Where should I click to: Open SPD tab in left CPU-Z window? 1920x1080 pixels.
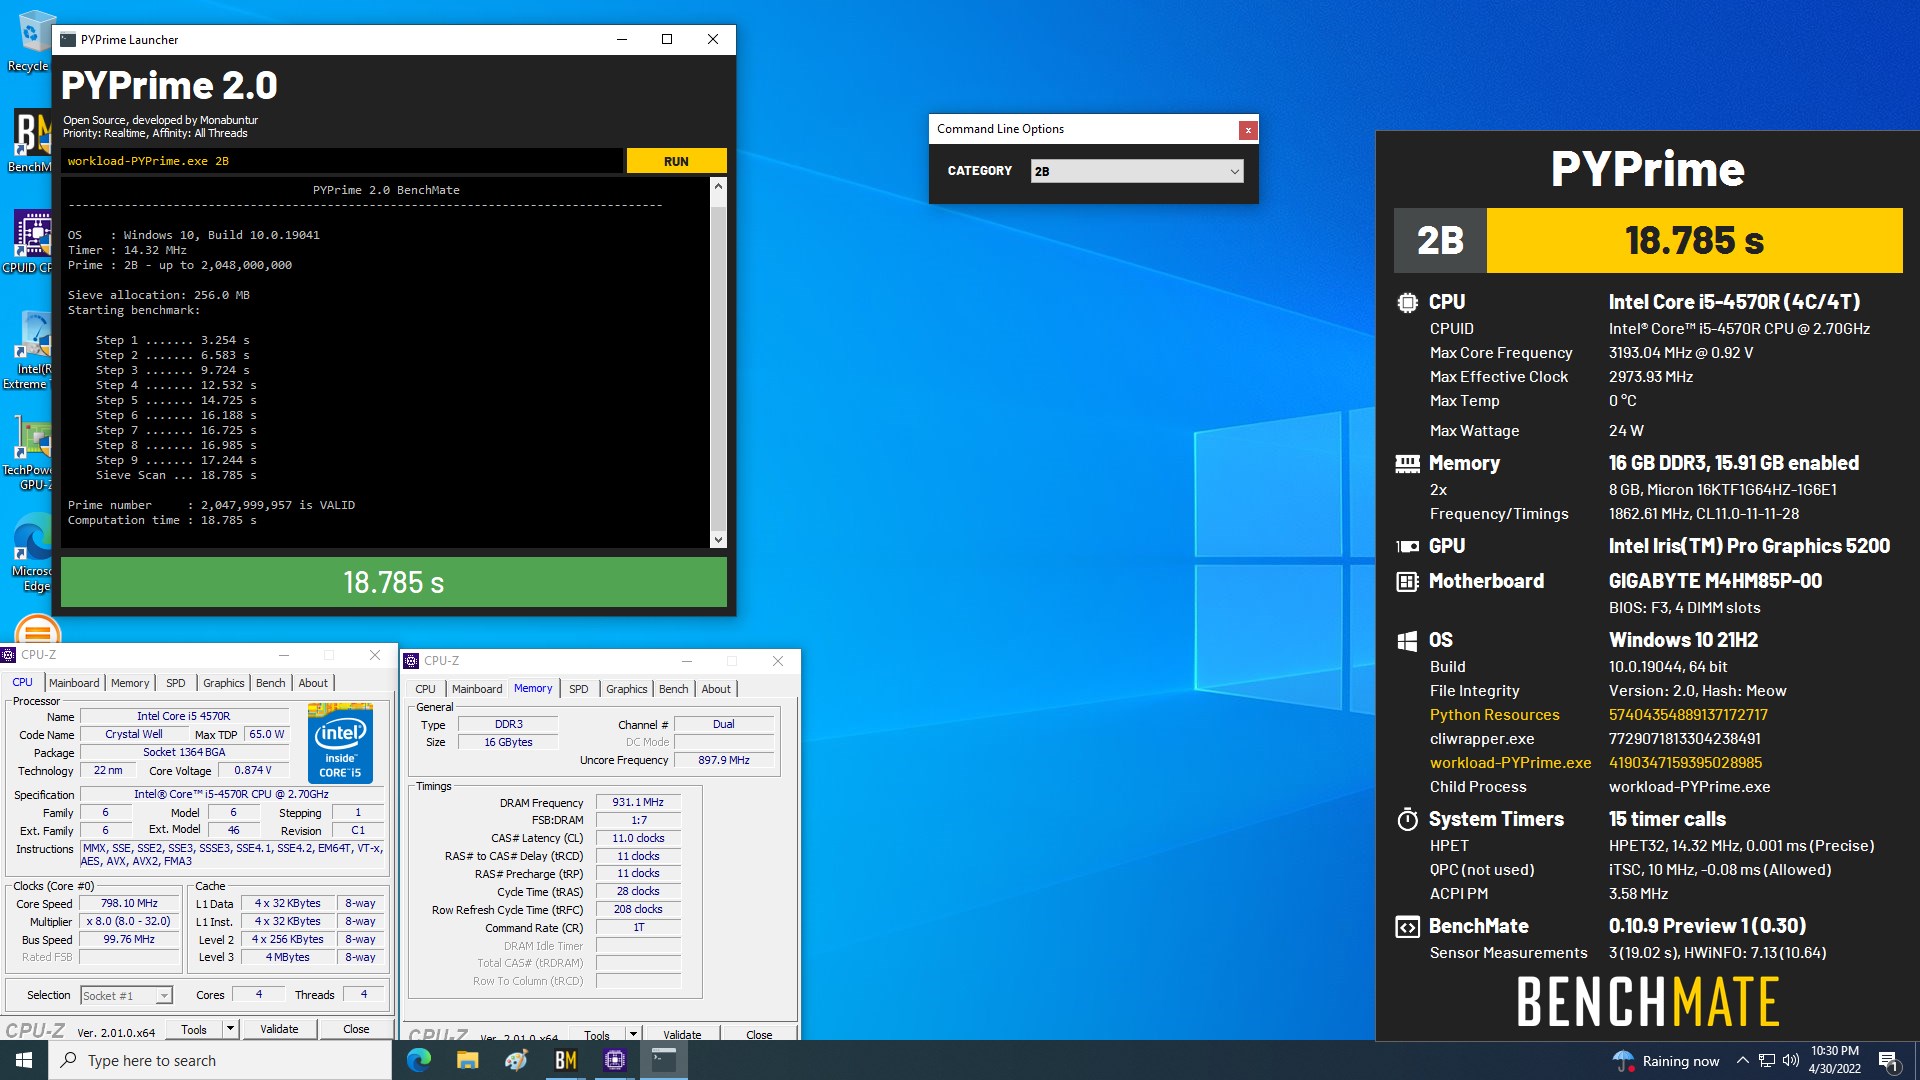[x=176, y=683]
